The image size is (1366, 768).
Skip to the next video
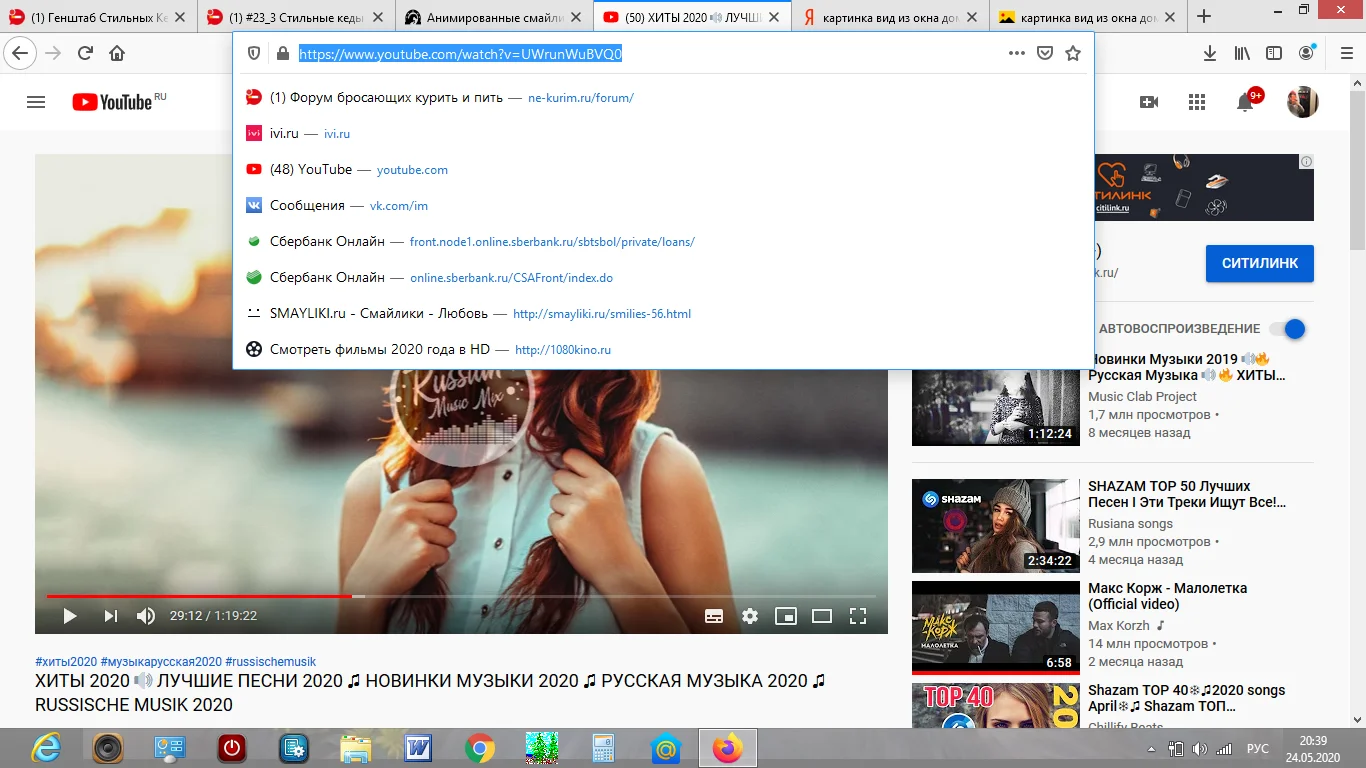coord(110,616)
